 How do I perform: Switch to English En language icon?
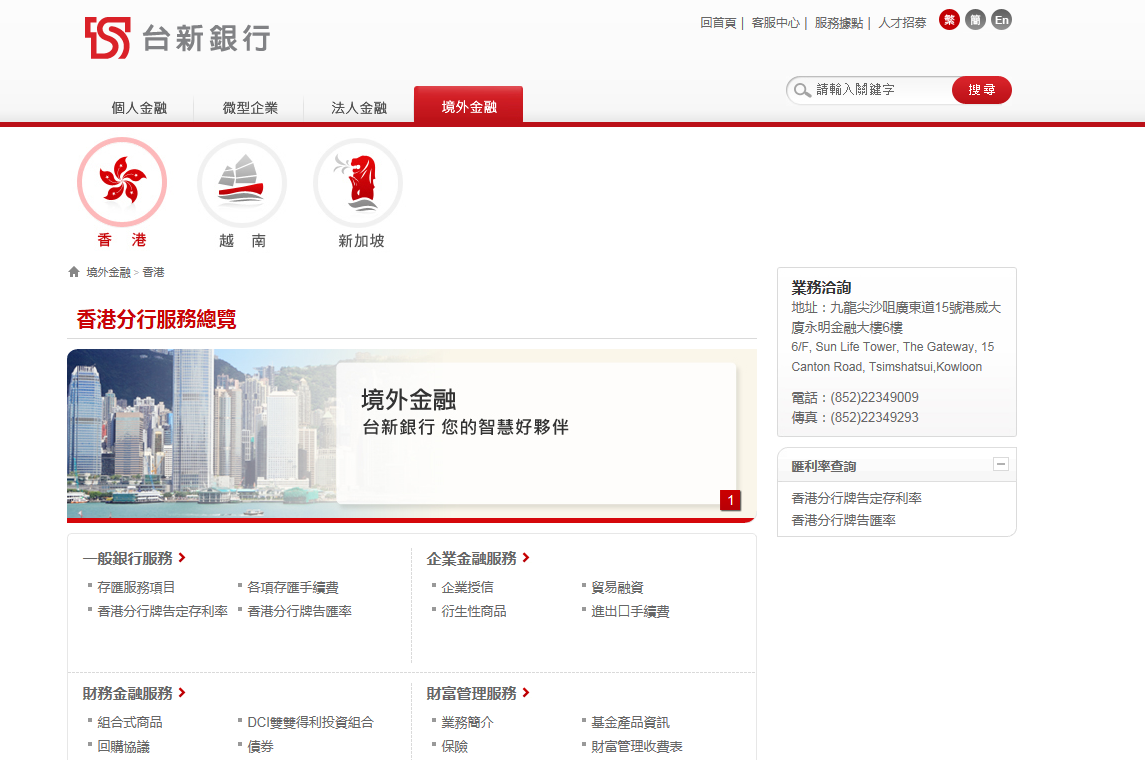tap(1002, 20)
